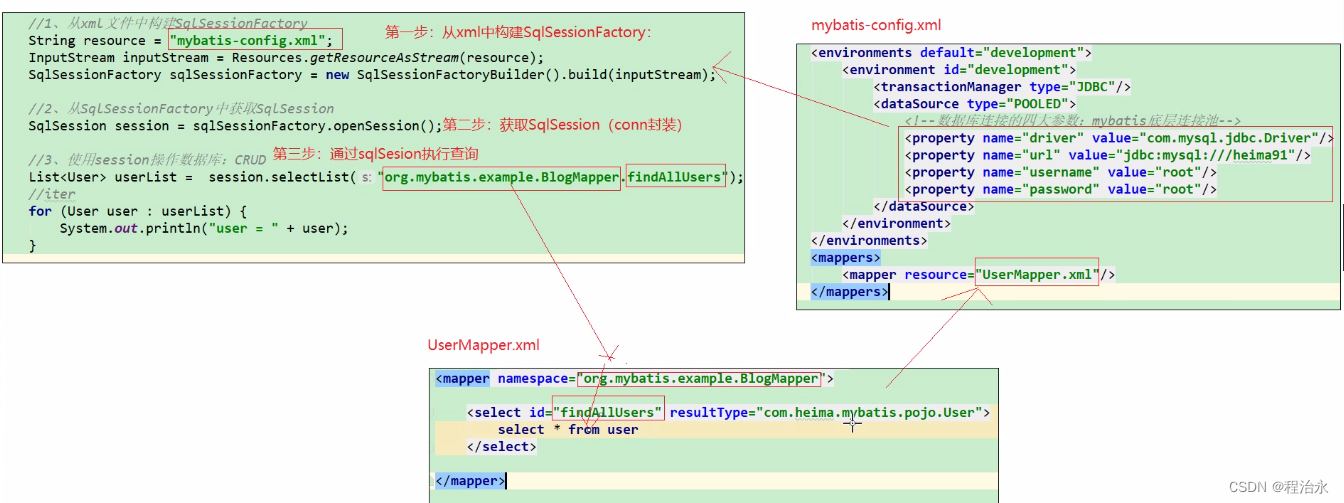Click the closing '</select>' tag
This screenshot has height=503, width=1344.
coord(502,446)
